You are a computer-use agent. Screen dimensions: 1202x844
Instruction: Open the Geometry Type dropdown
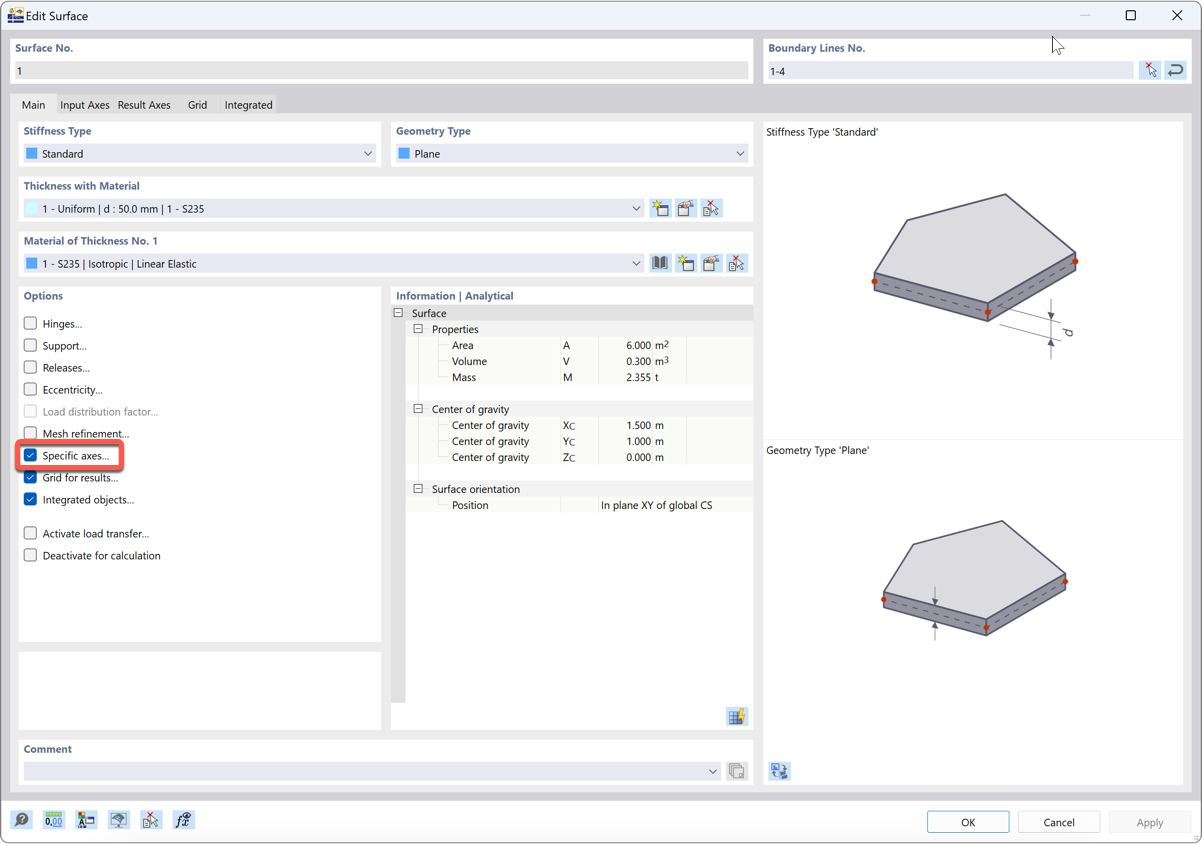pyautogui.click(x=572, y=154)
